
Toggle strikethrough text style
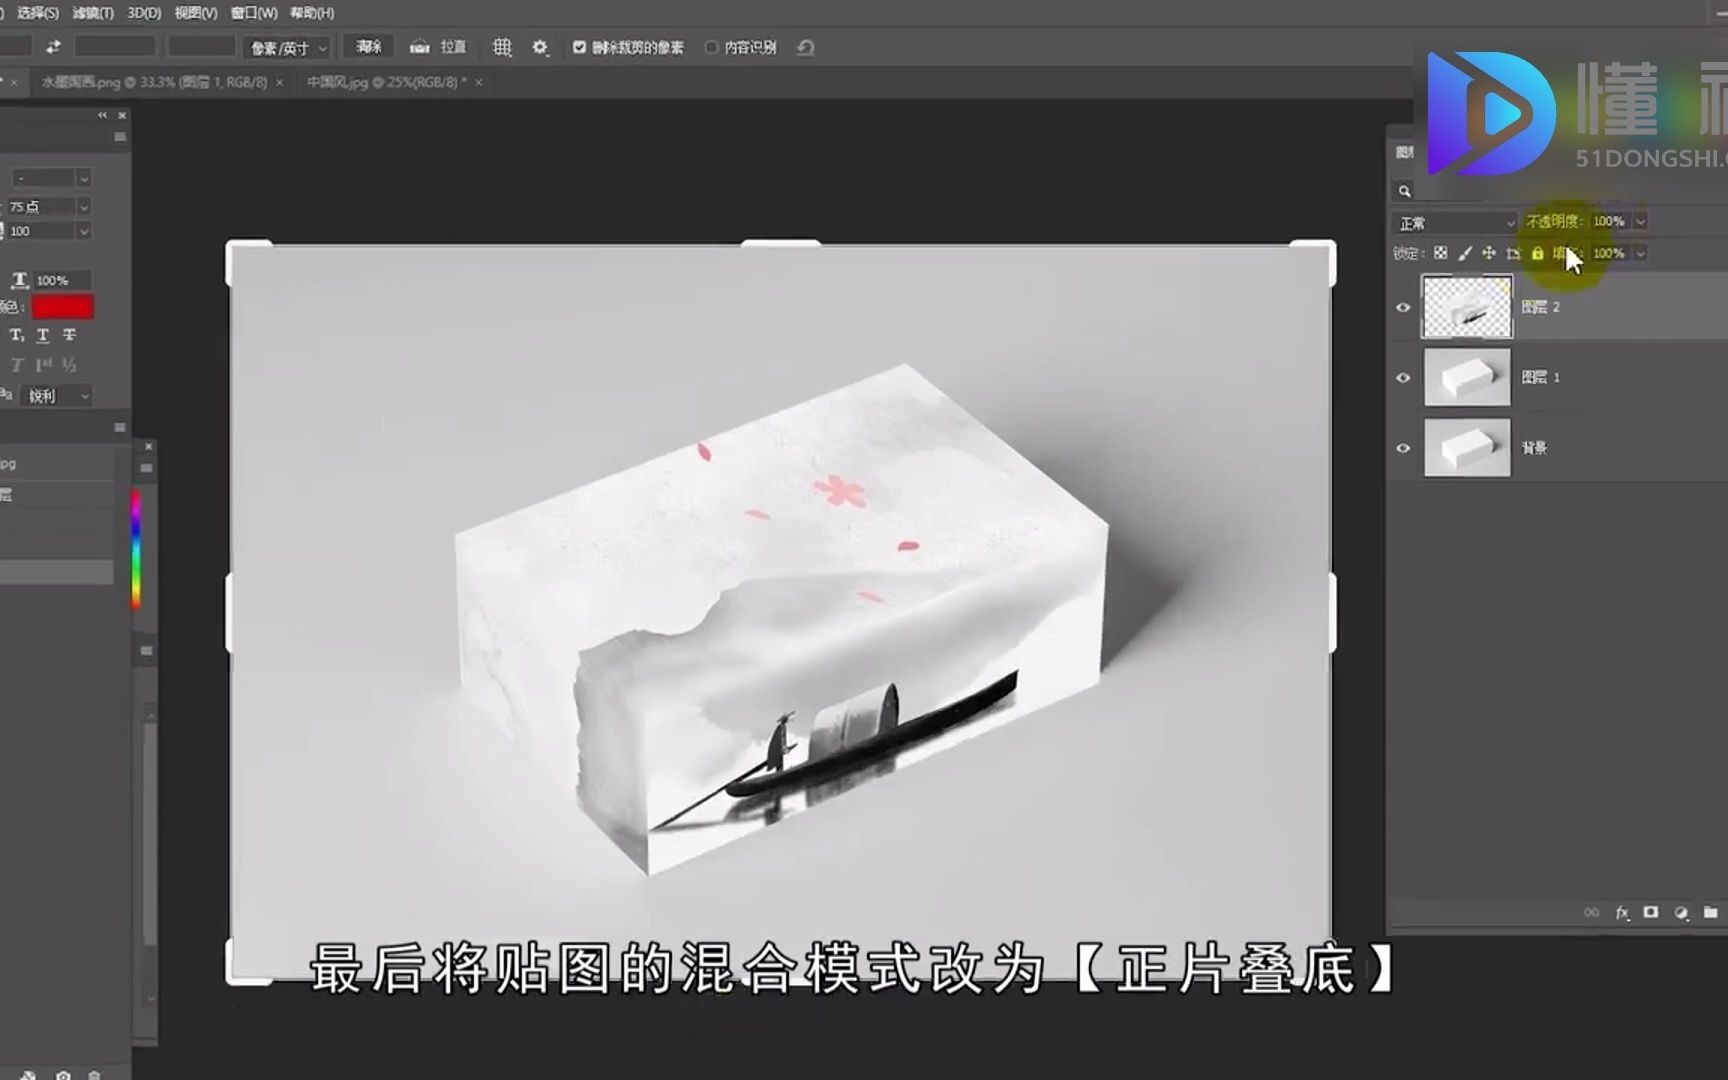[69, 335]
